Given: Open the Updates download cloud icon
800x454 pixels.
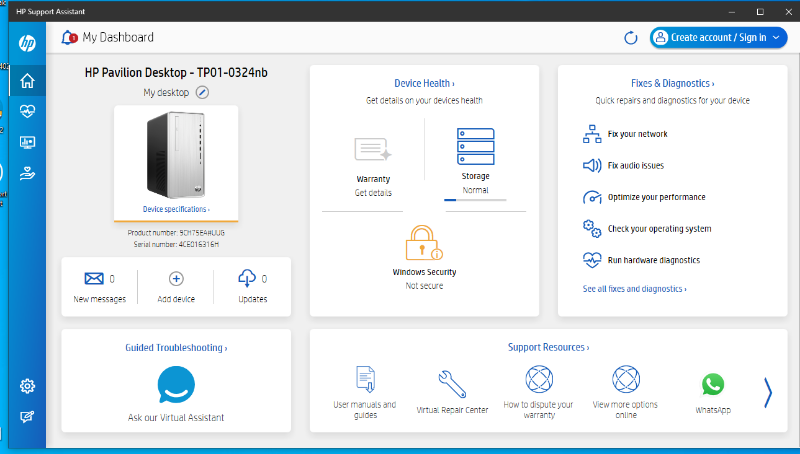Looking at the screenshot, I should (247, 279).
